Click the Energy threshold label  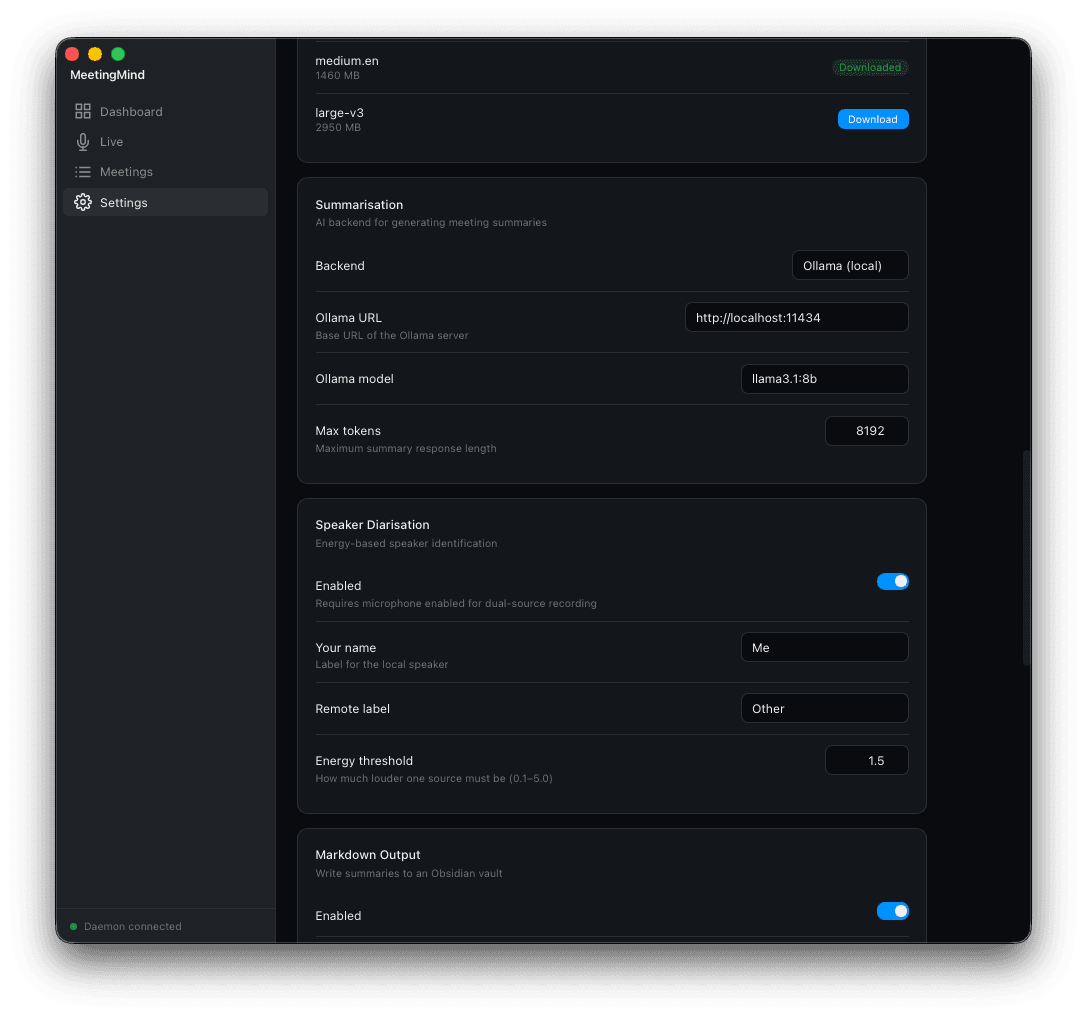tap(364, 760)
